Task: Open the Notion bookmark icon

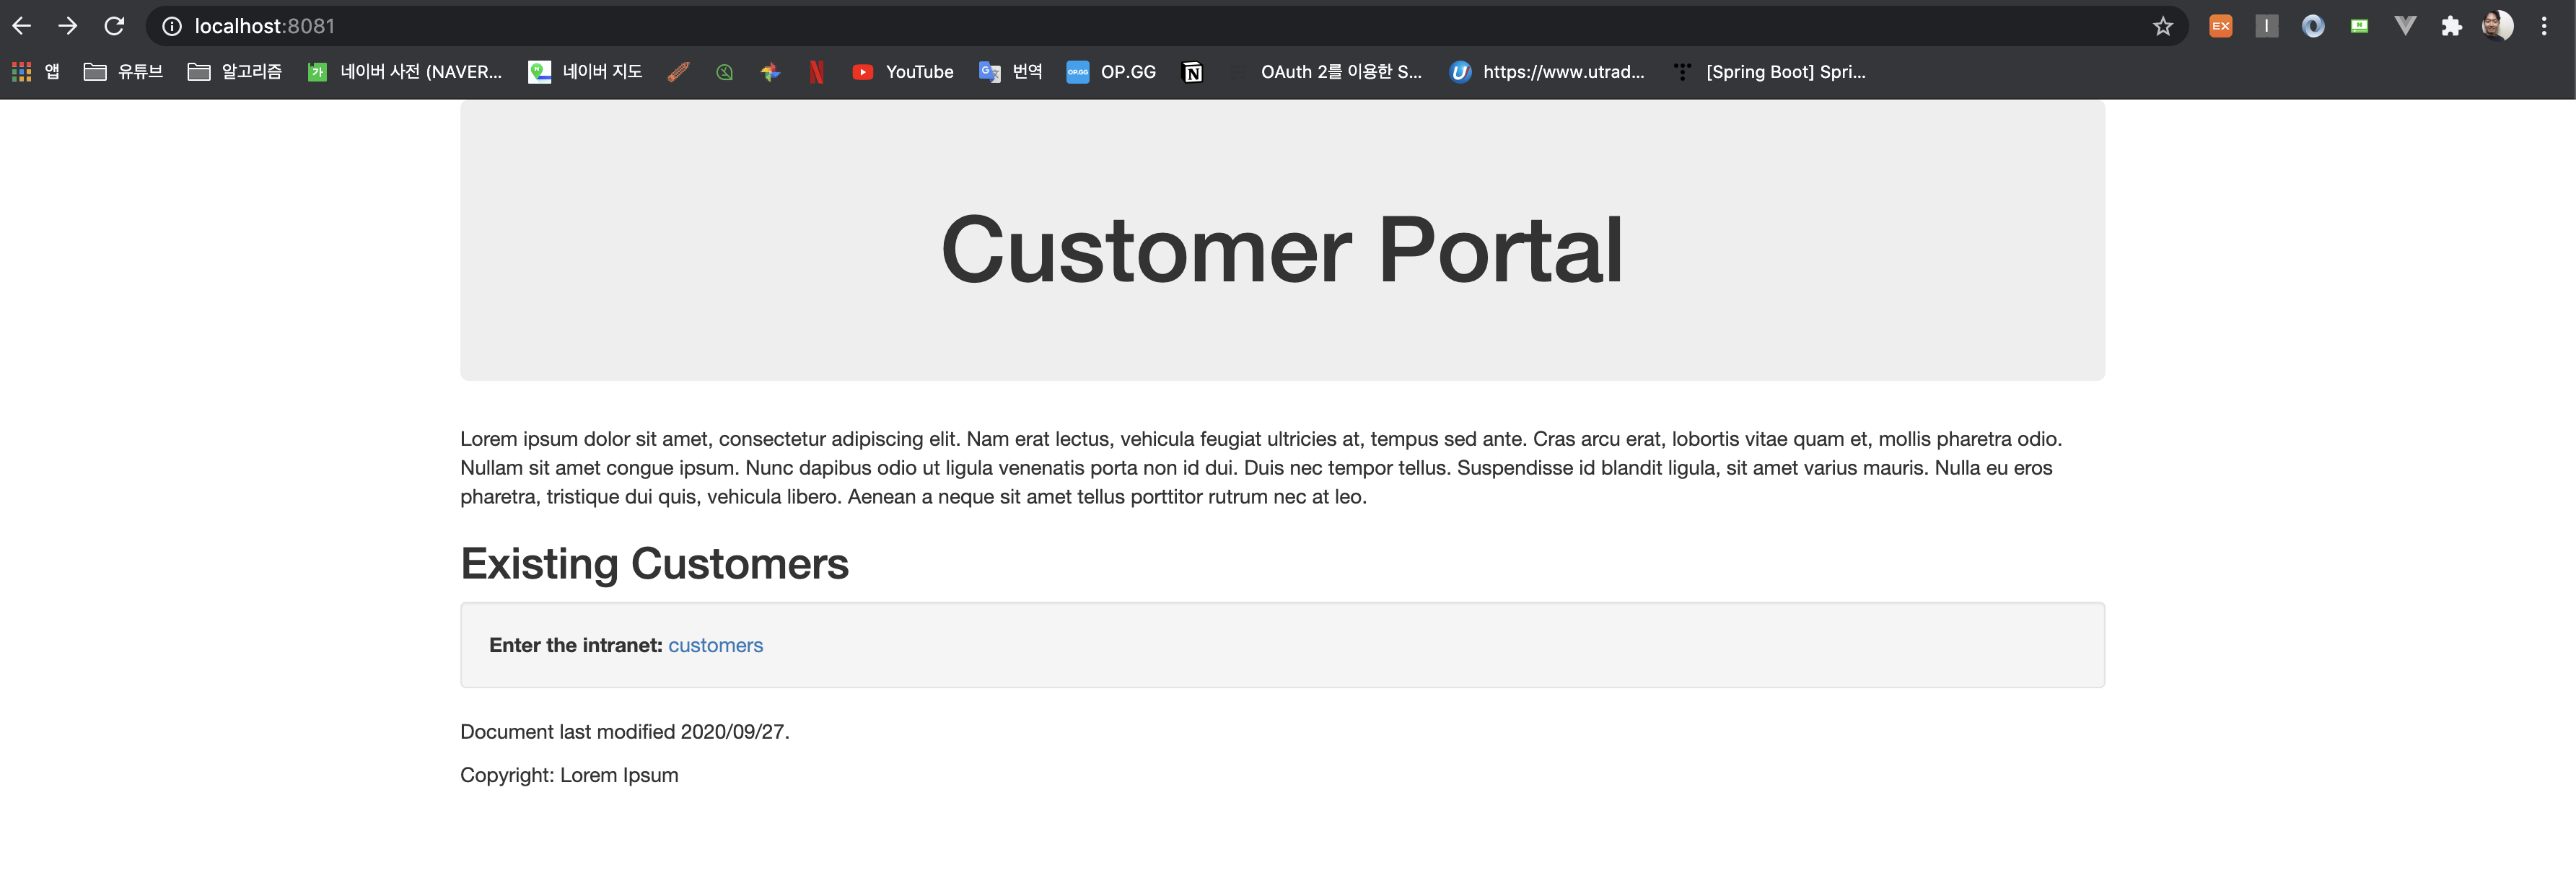Action: [1192, 72]
